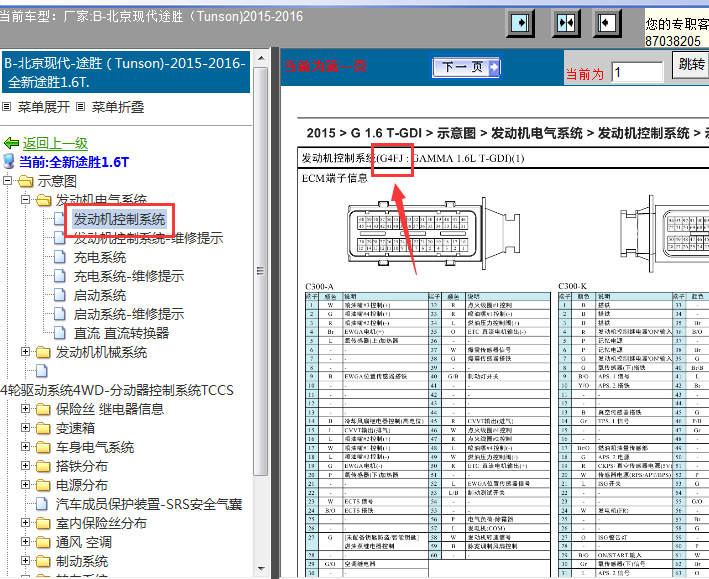The width and height of the screenshot is (709, 579).
Task: Click the C300-K table label
Action: 572,286
